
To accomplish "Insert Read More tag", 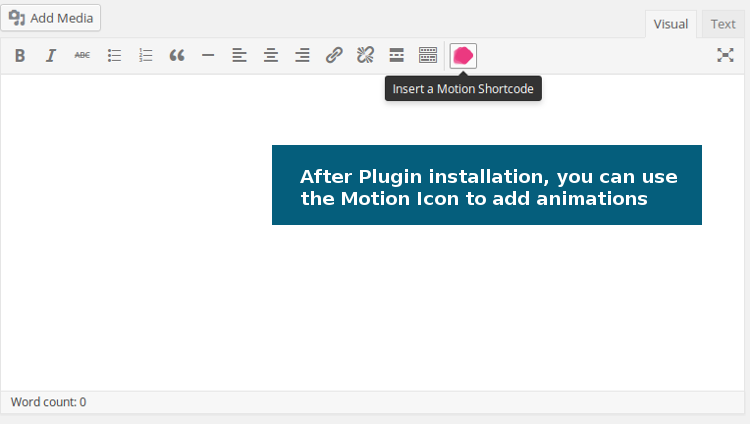I will point(397,56).
